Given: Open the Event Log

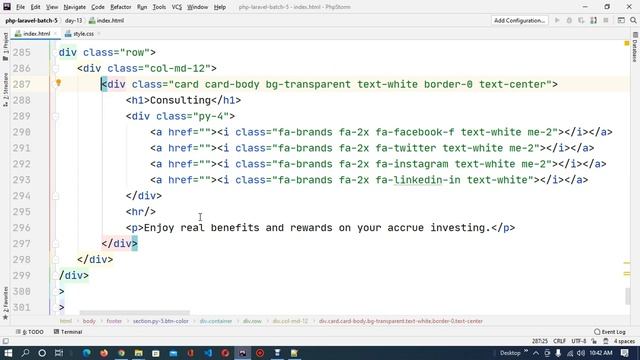Looking at the screenshot, I should pos(610,332).
